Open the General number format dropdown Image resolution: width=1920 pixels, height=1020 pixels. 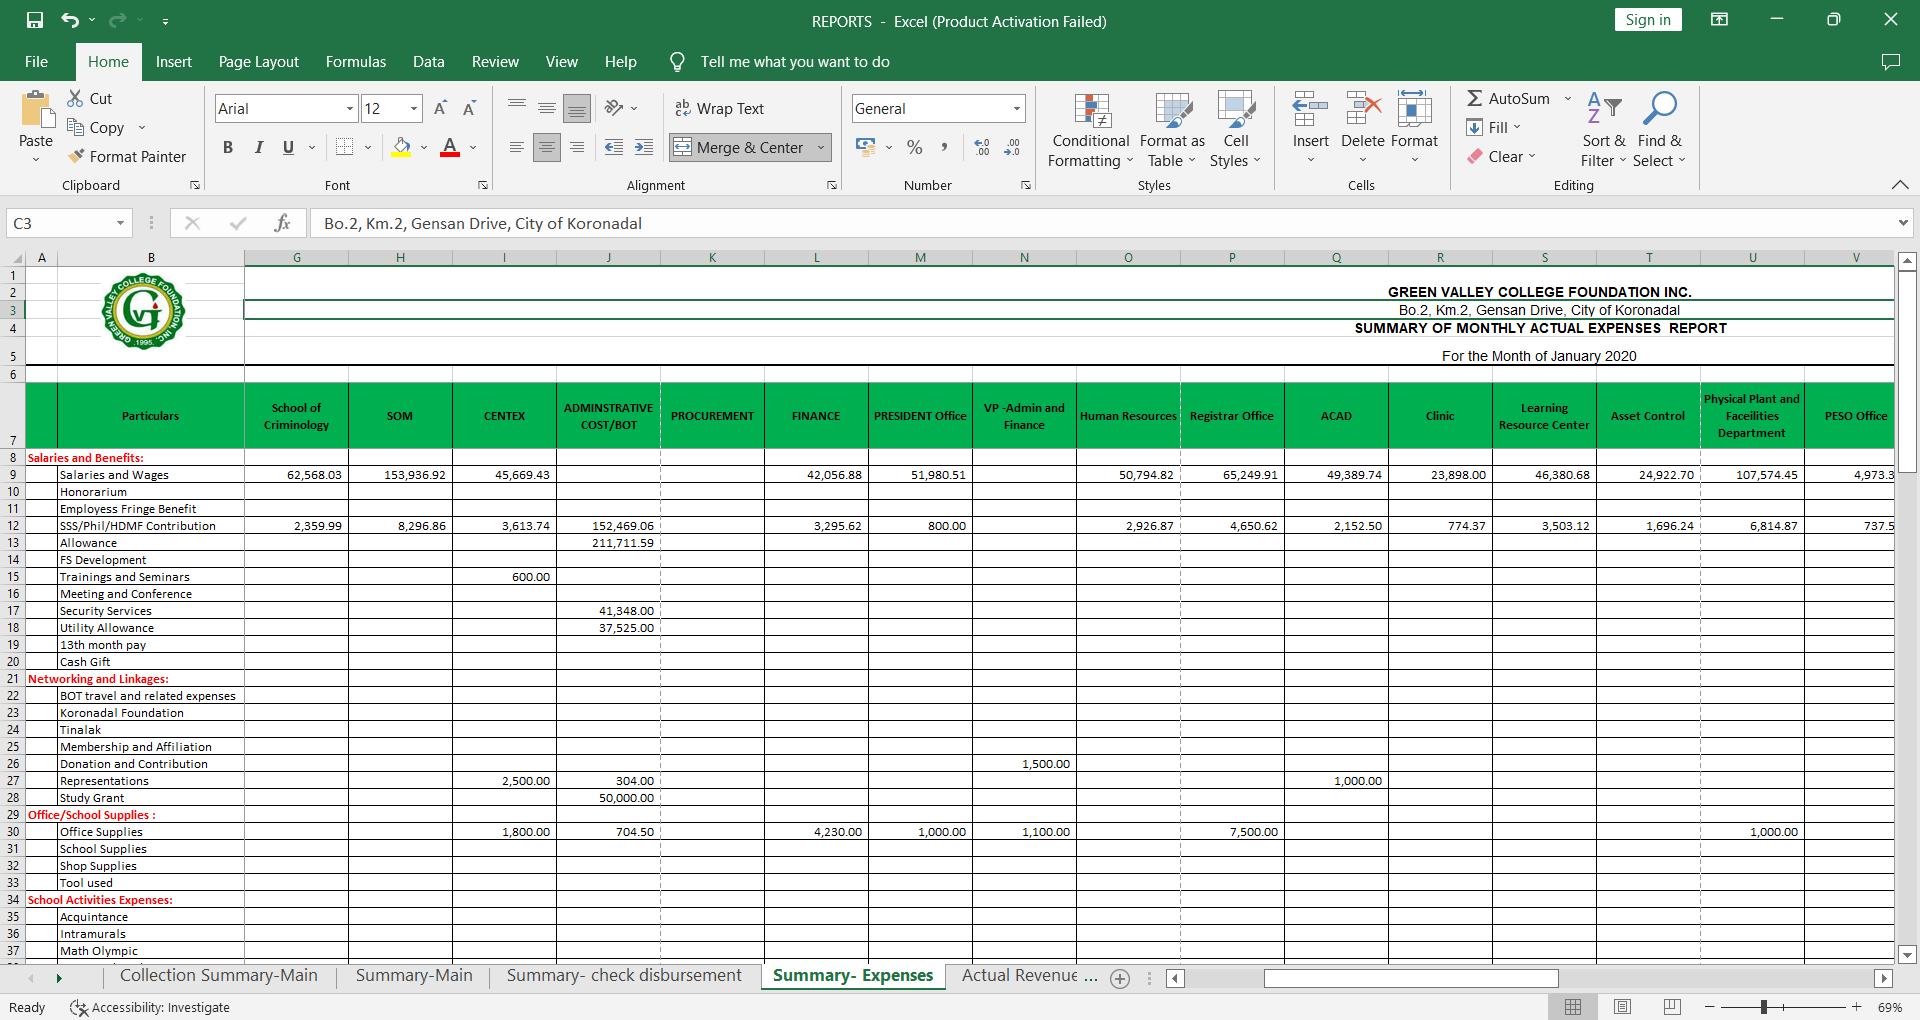click(x=1017, y=108)
